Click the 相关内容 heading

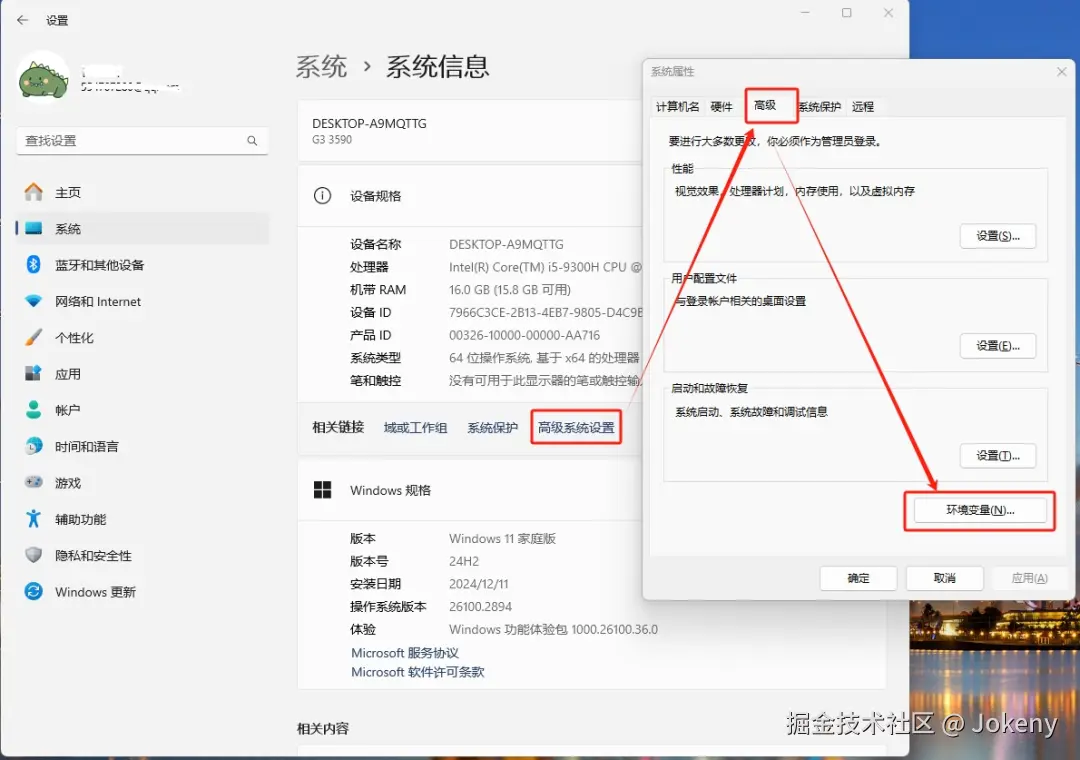pos(323,728)
